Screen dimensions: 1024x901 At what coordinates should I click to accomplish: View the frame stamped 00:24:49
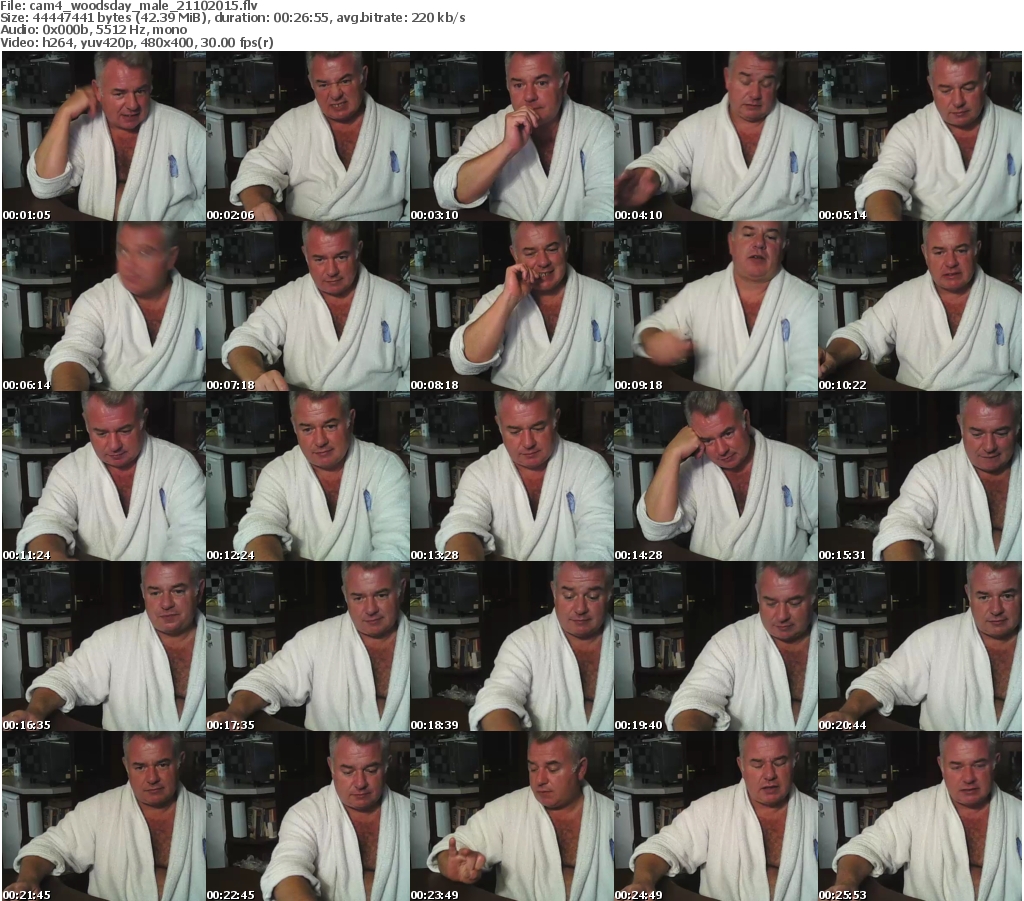[x=716, y=816]
